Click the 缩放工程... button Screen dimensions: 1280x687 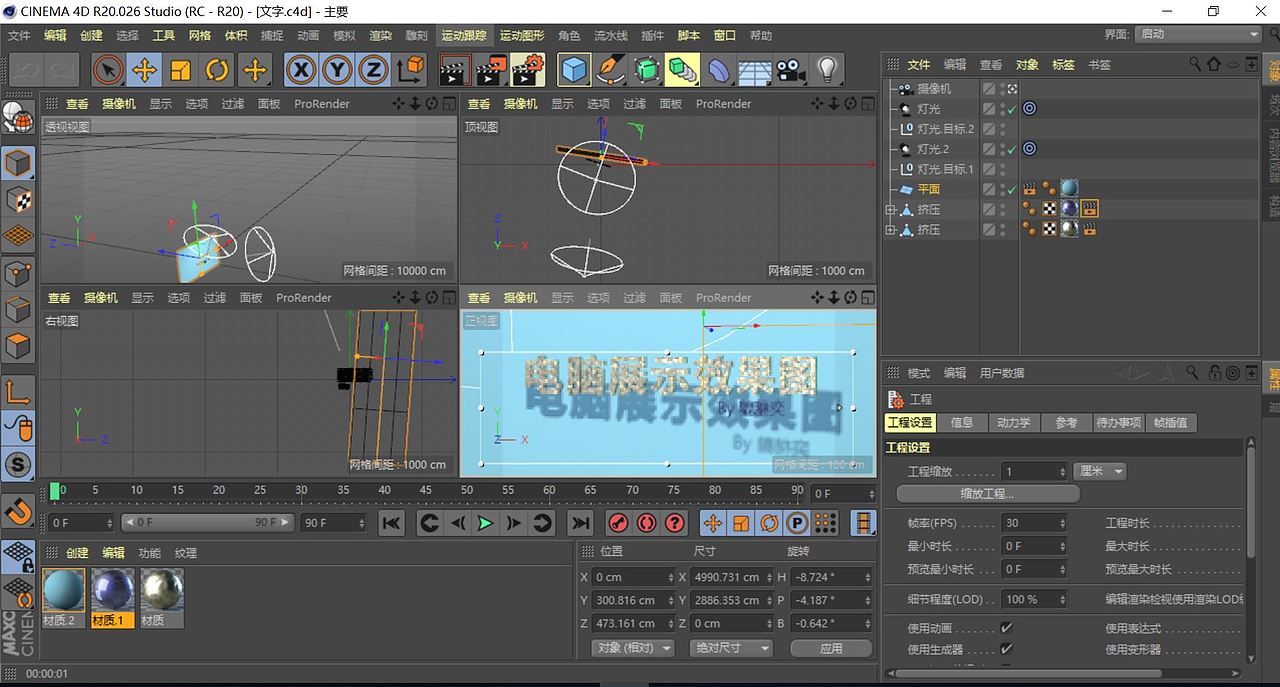(x=987, y=494)
